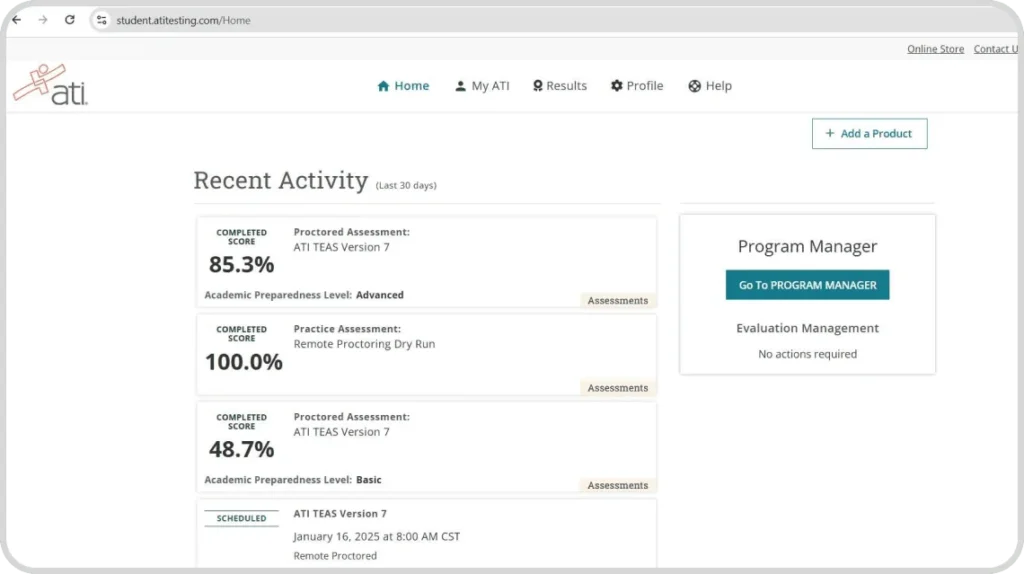Click the Help lifebuoy icon

[694, 86]
